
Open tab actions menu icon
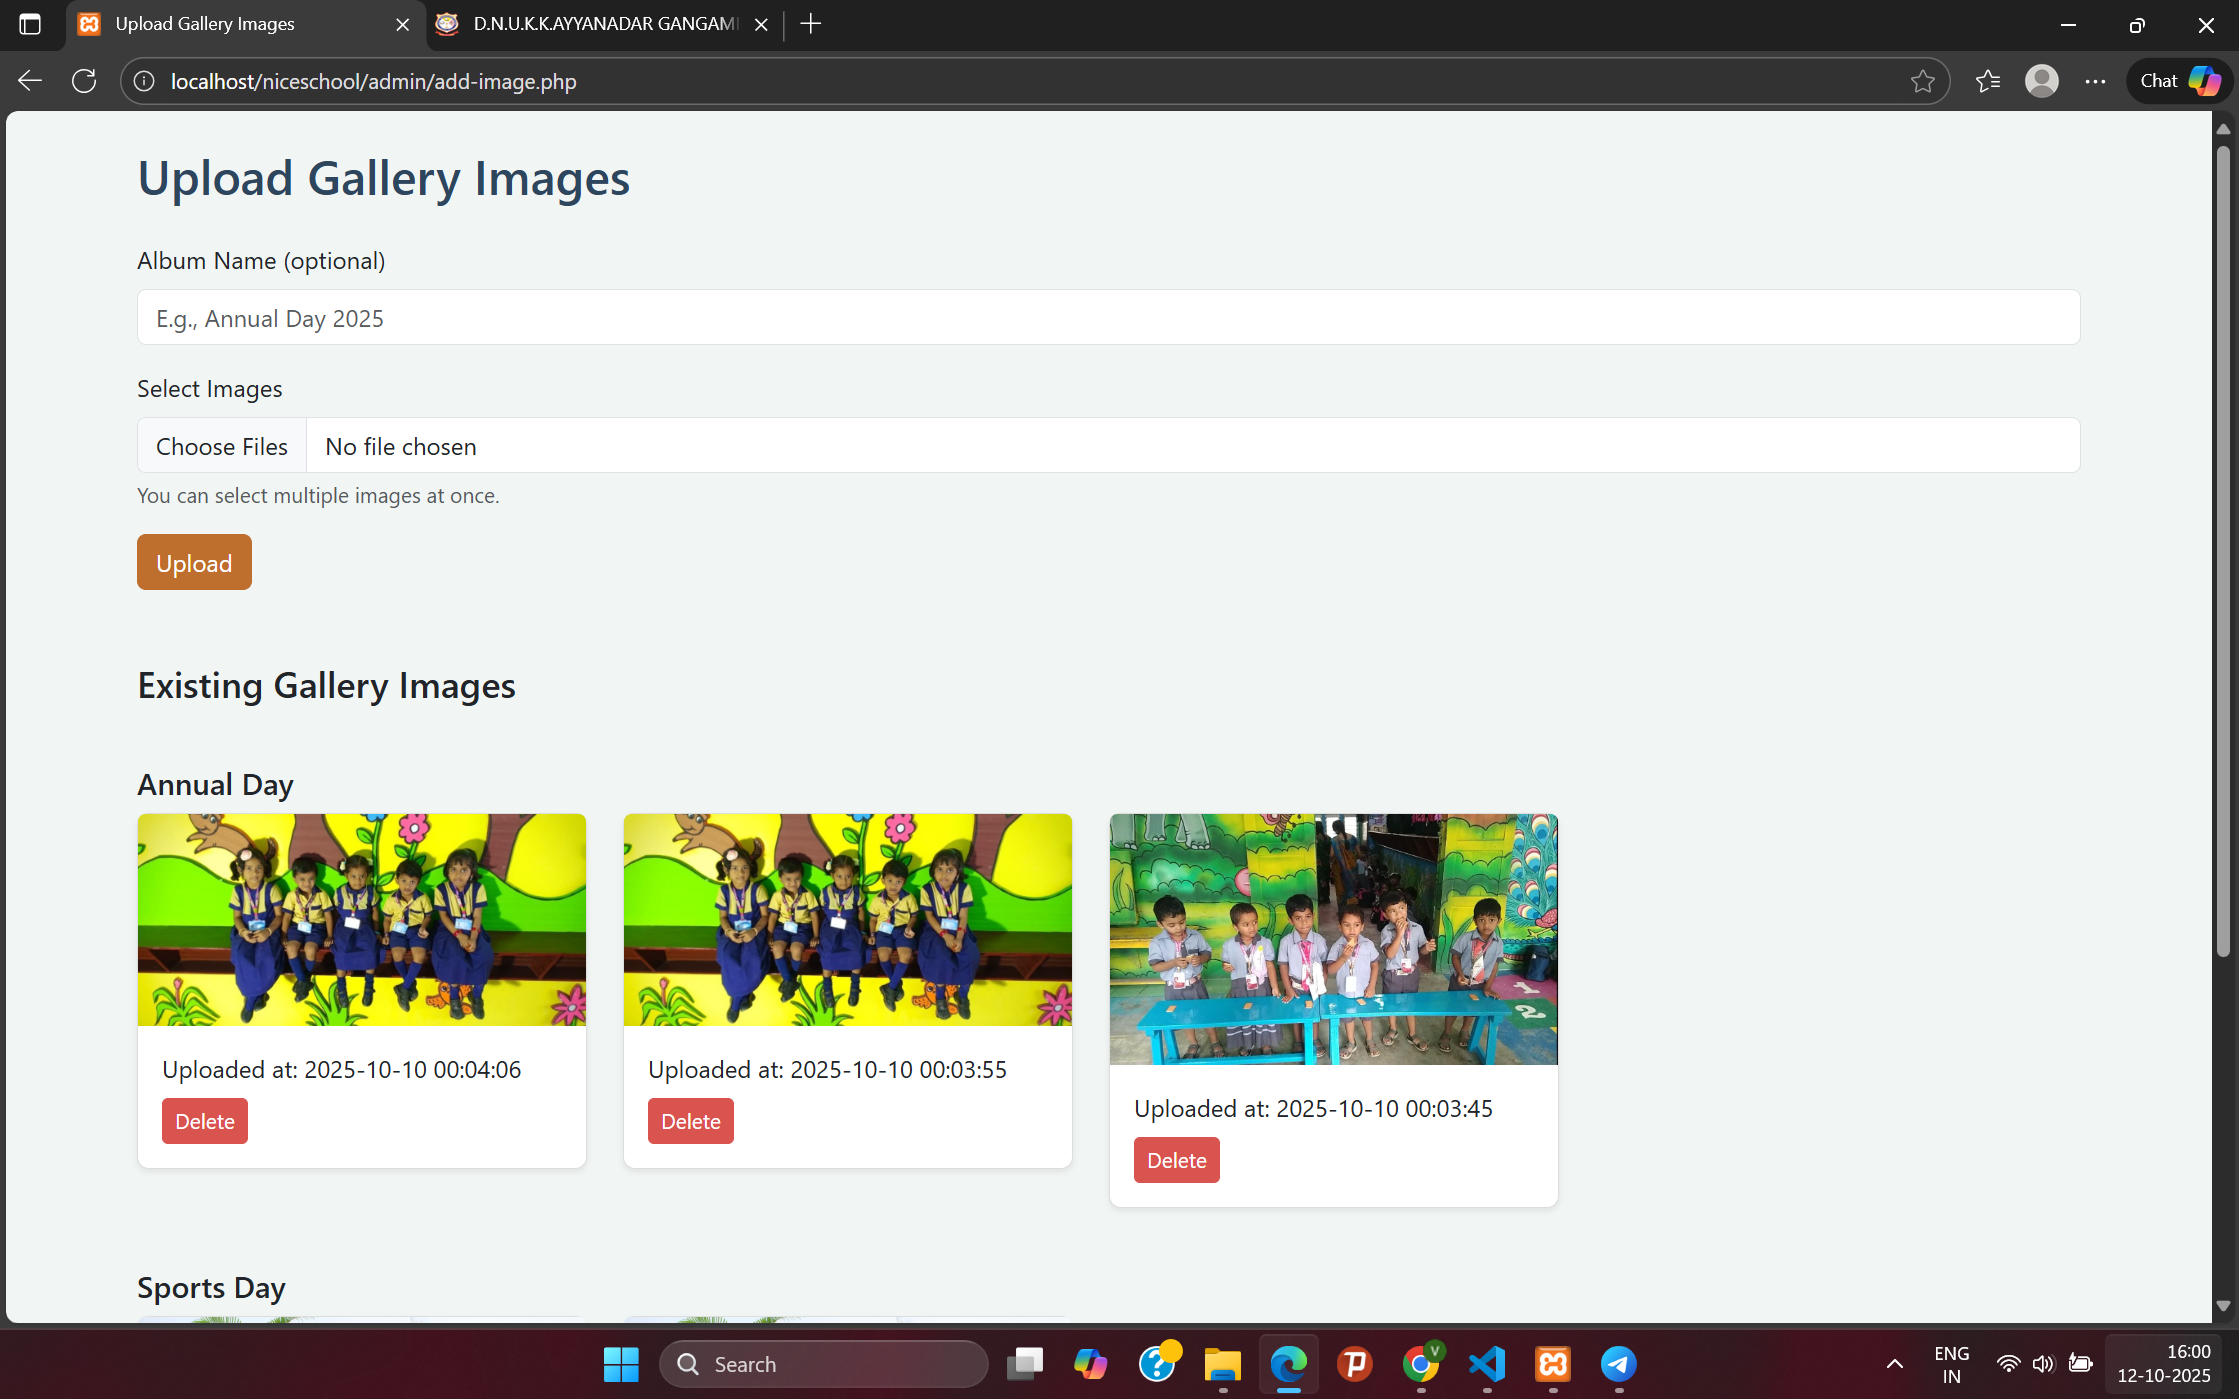(30, 24)
